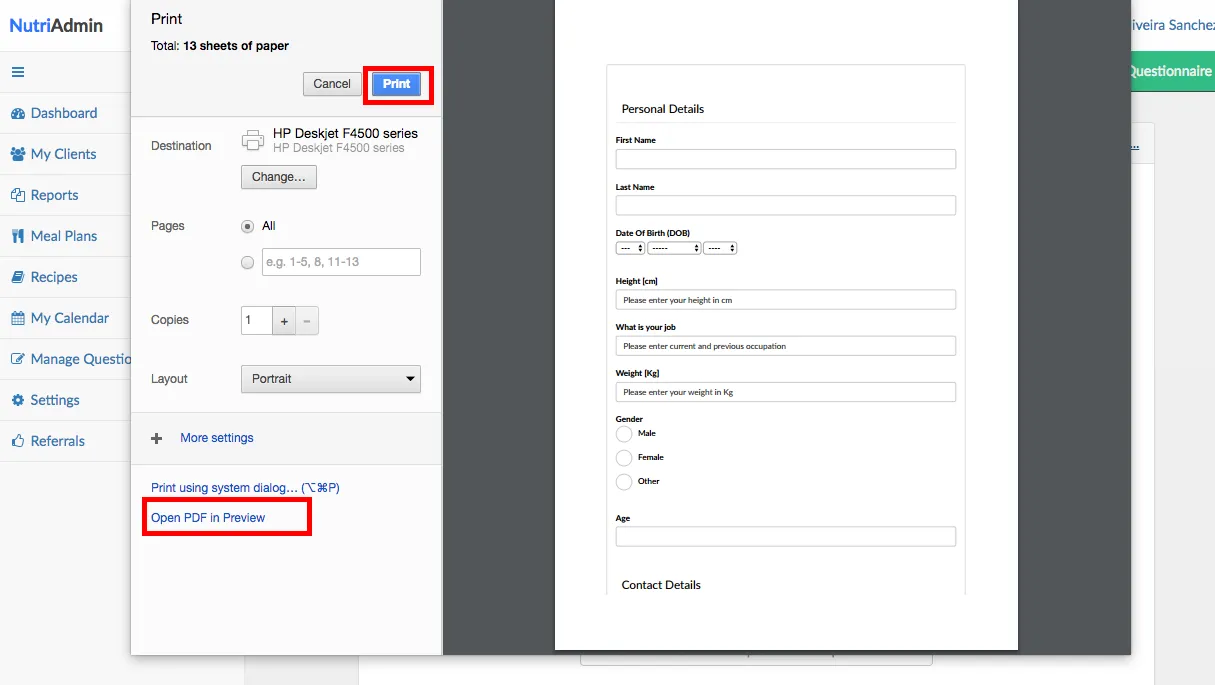Click the Referrals thumbs-up icon
The height and width of the screenshot is (685, 1215).
coord(18,442)
